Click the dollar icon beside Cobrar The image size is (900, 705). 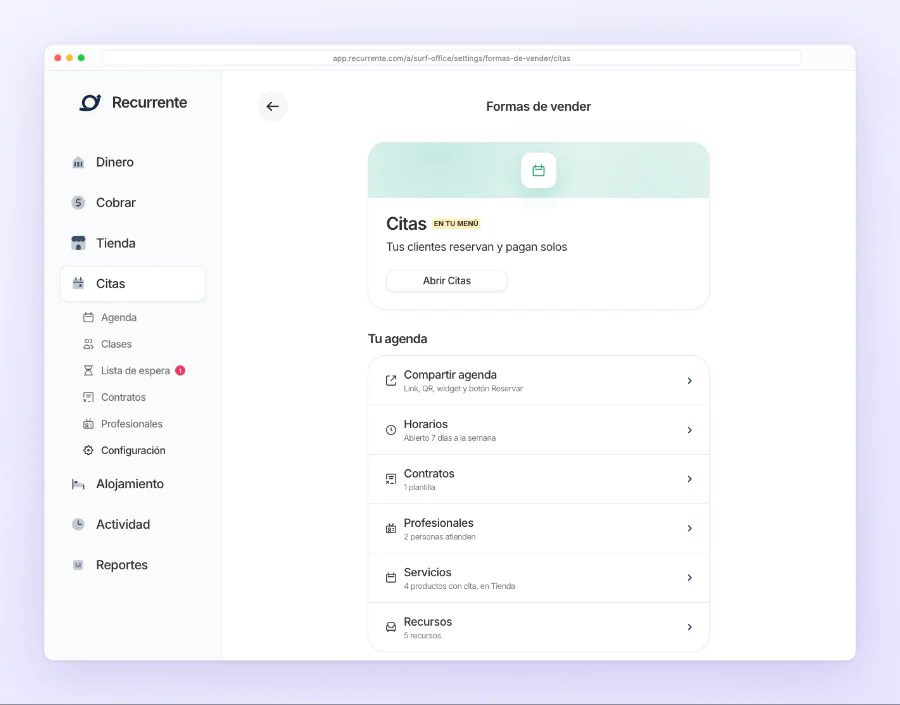[x=78, y=203]
